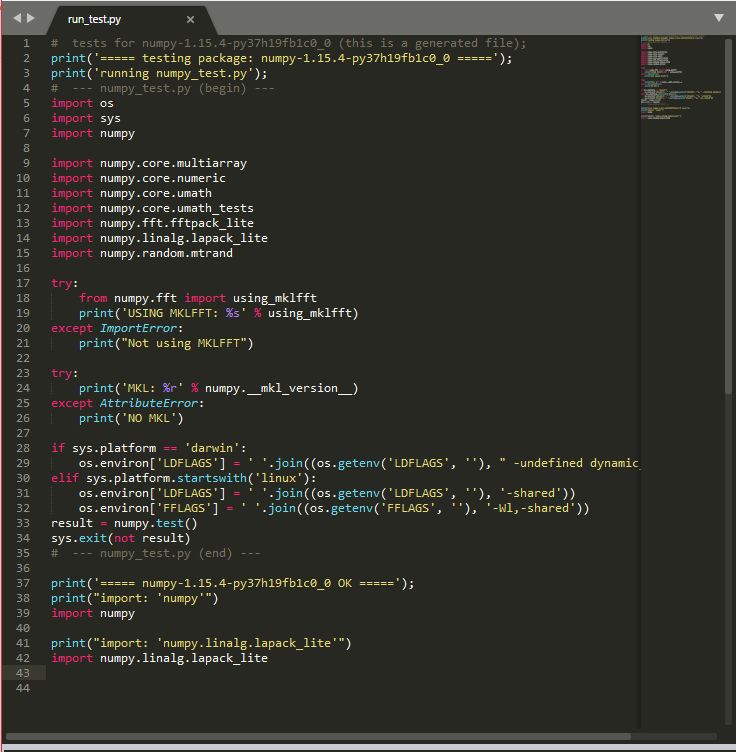The image size is (736, 752).
Task: Click line number 17 in gutter
Action: [x=23, y=283]
